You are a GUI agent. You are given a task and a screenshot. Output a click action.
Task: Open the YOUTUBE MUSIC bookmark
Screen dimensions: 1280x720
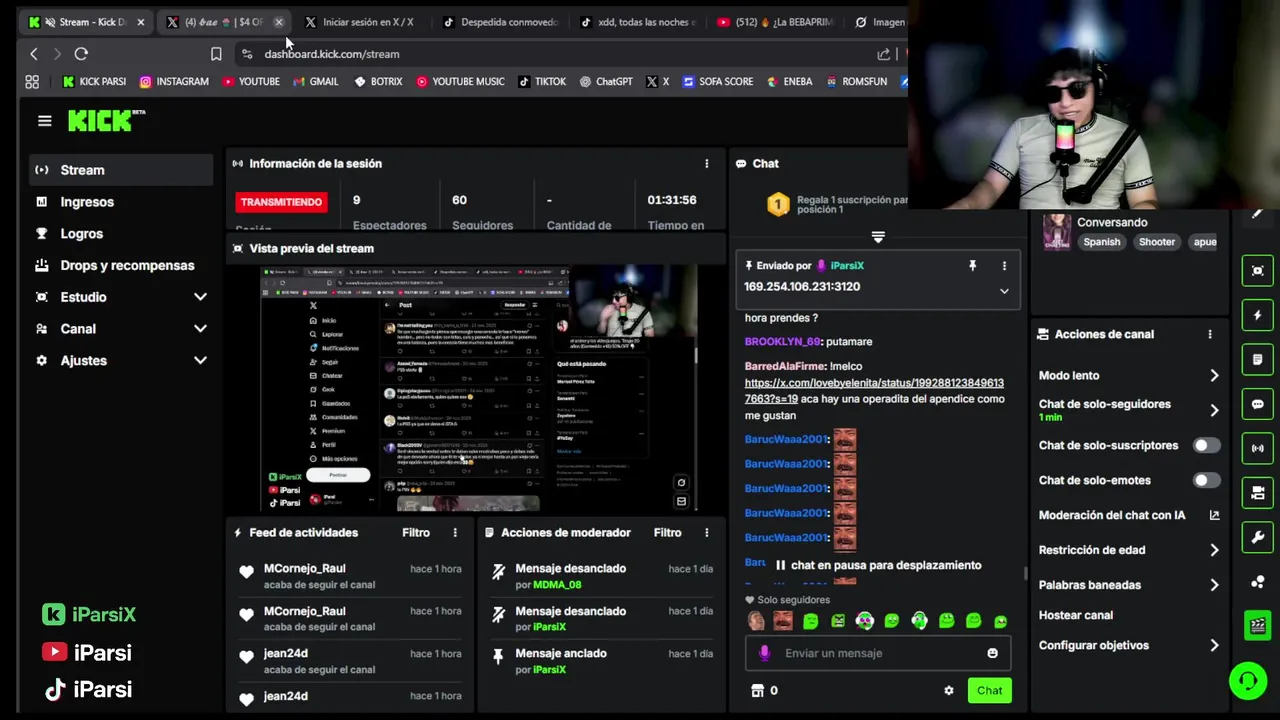460,82
